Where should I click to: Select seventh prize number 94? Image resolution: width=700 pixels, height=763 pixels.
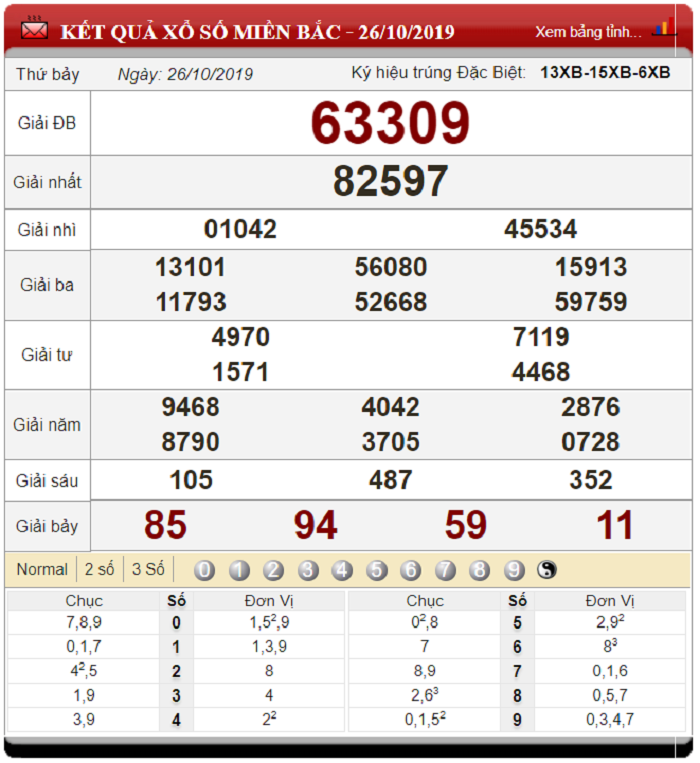click(316, 525)
